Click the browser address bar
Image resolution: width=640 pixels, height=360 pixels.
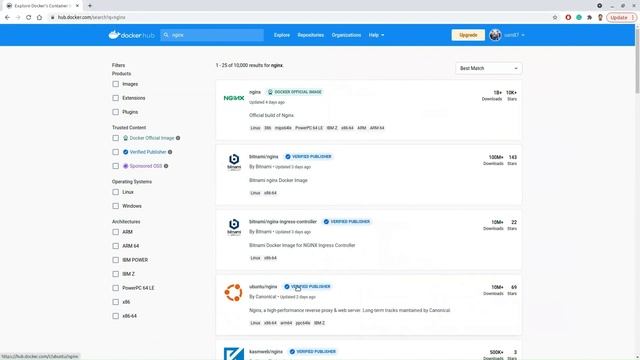click(x=302, y=18)
